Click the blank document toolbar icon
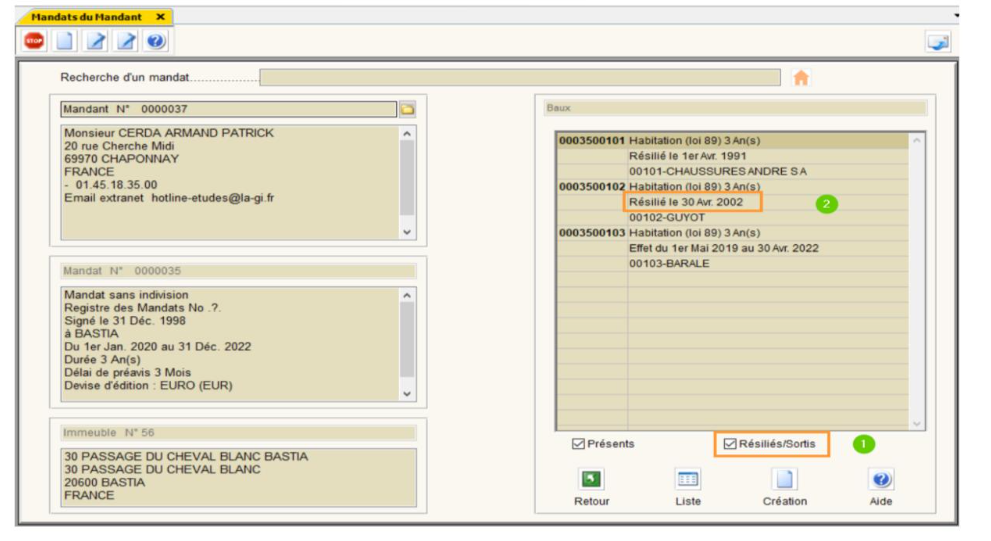Image resolution: width=991 pixels, height=541 pixels. [64, 41]
